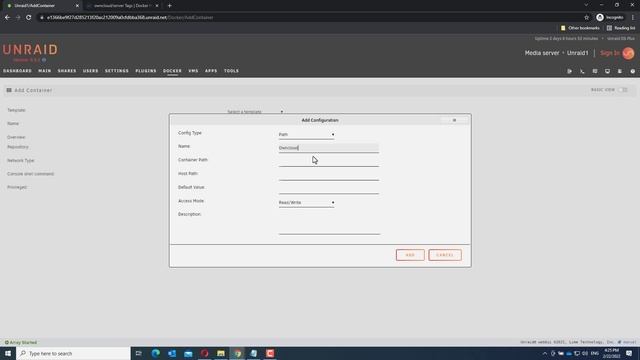Open the red recorder app on taskbar
Image resolution: width=640 pixels, height=360 pixels.
click(x=270, y=353)
